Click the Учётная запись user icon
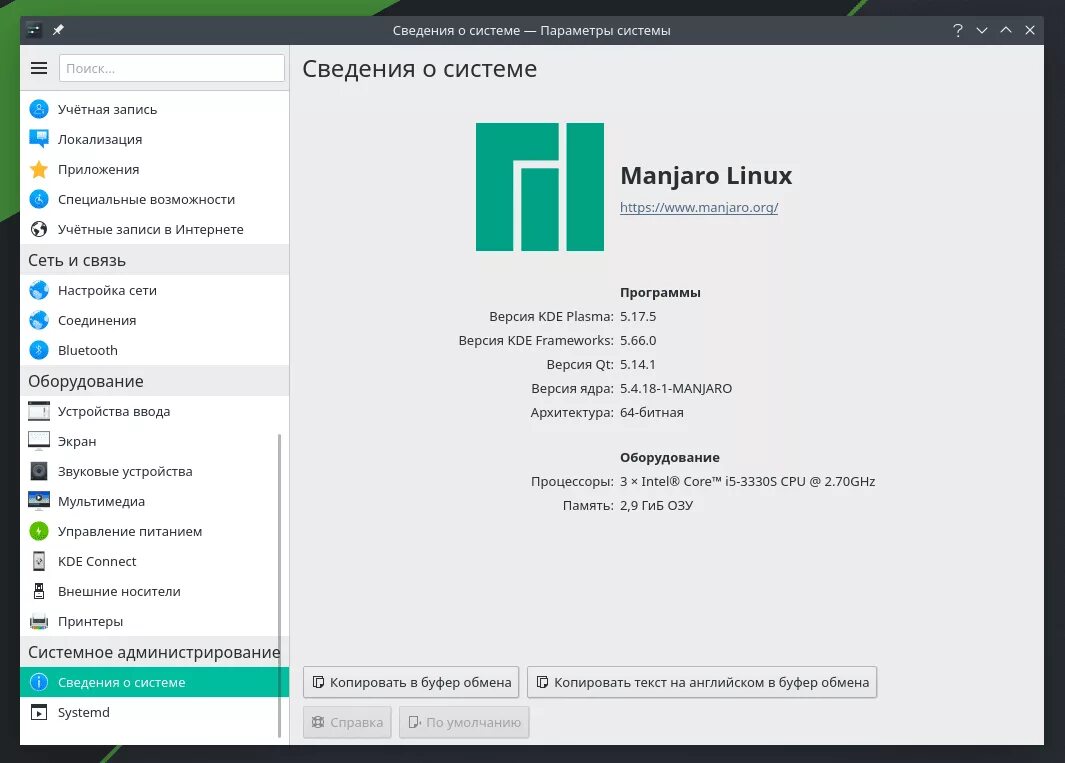The image size is (1065, 763). point(39,109)
